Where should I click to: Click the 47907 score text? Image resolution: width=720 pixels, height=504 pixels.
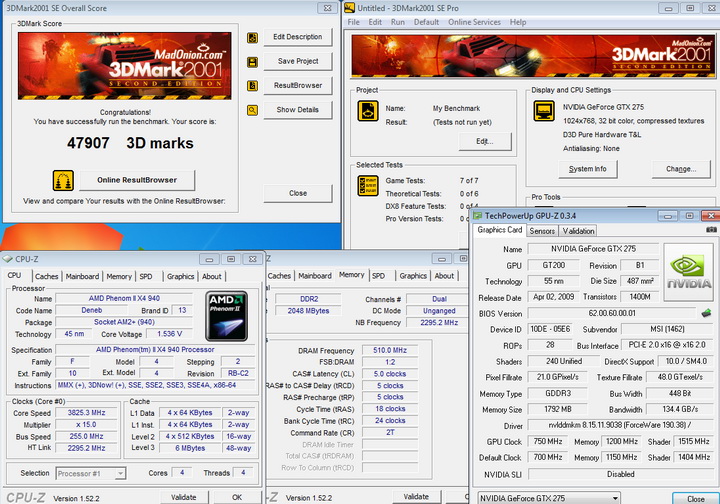pyautogui.click(x=88, y=143)
